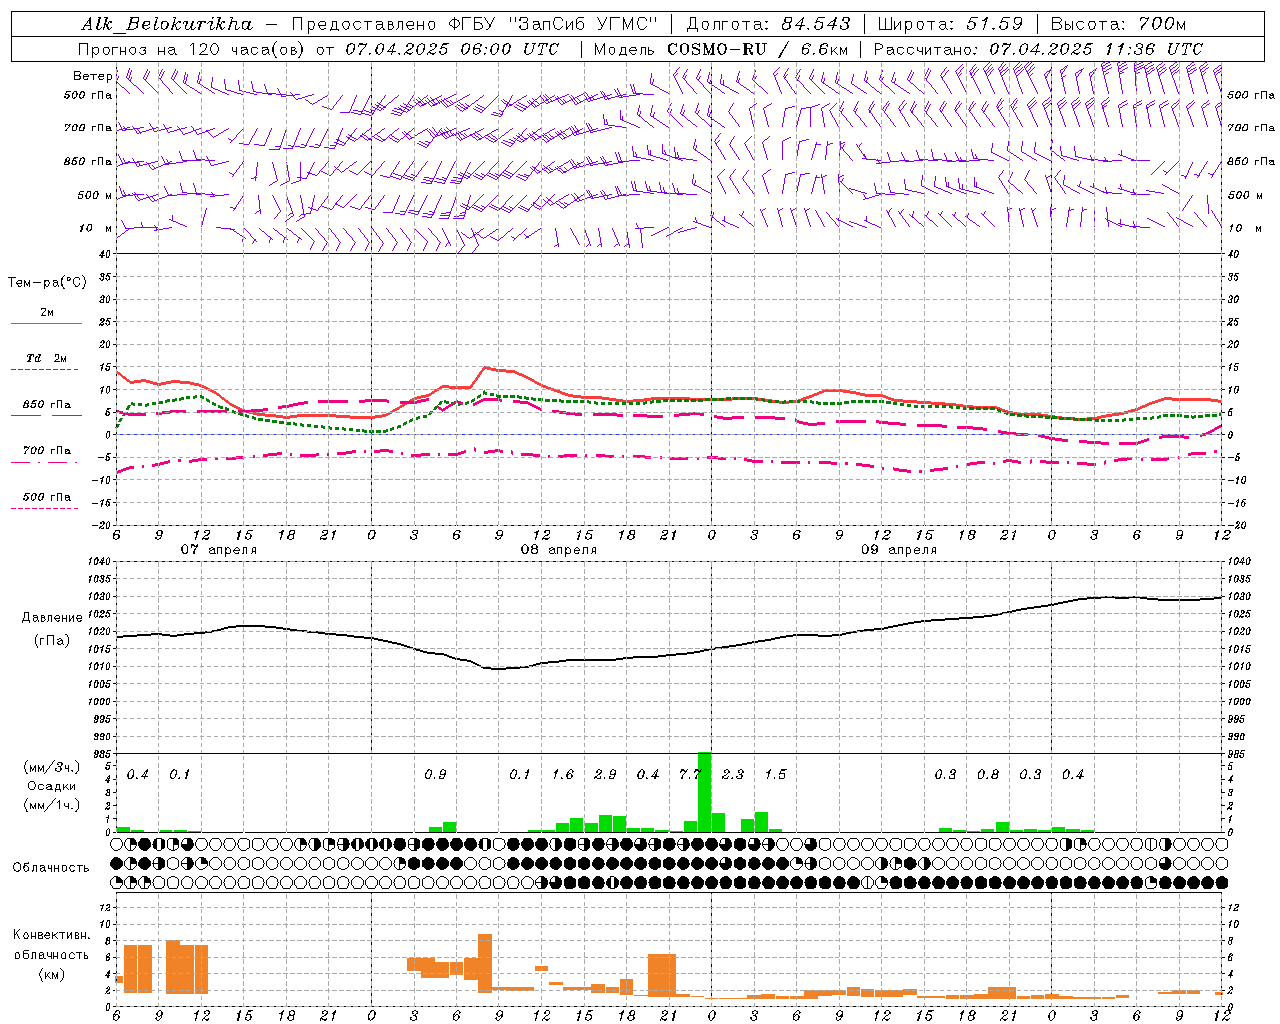Image resolution: width=1280 pixels, height=1024 pixels.
Task: Click the (гПа) unit under Давление
Action: click(x=51, y=640)
